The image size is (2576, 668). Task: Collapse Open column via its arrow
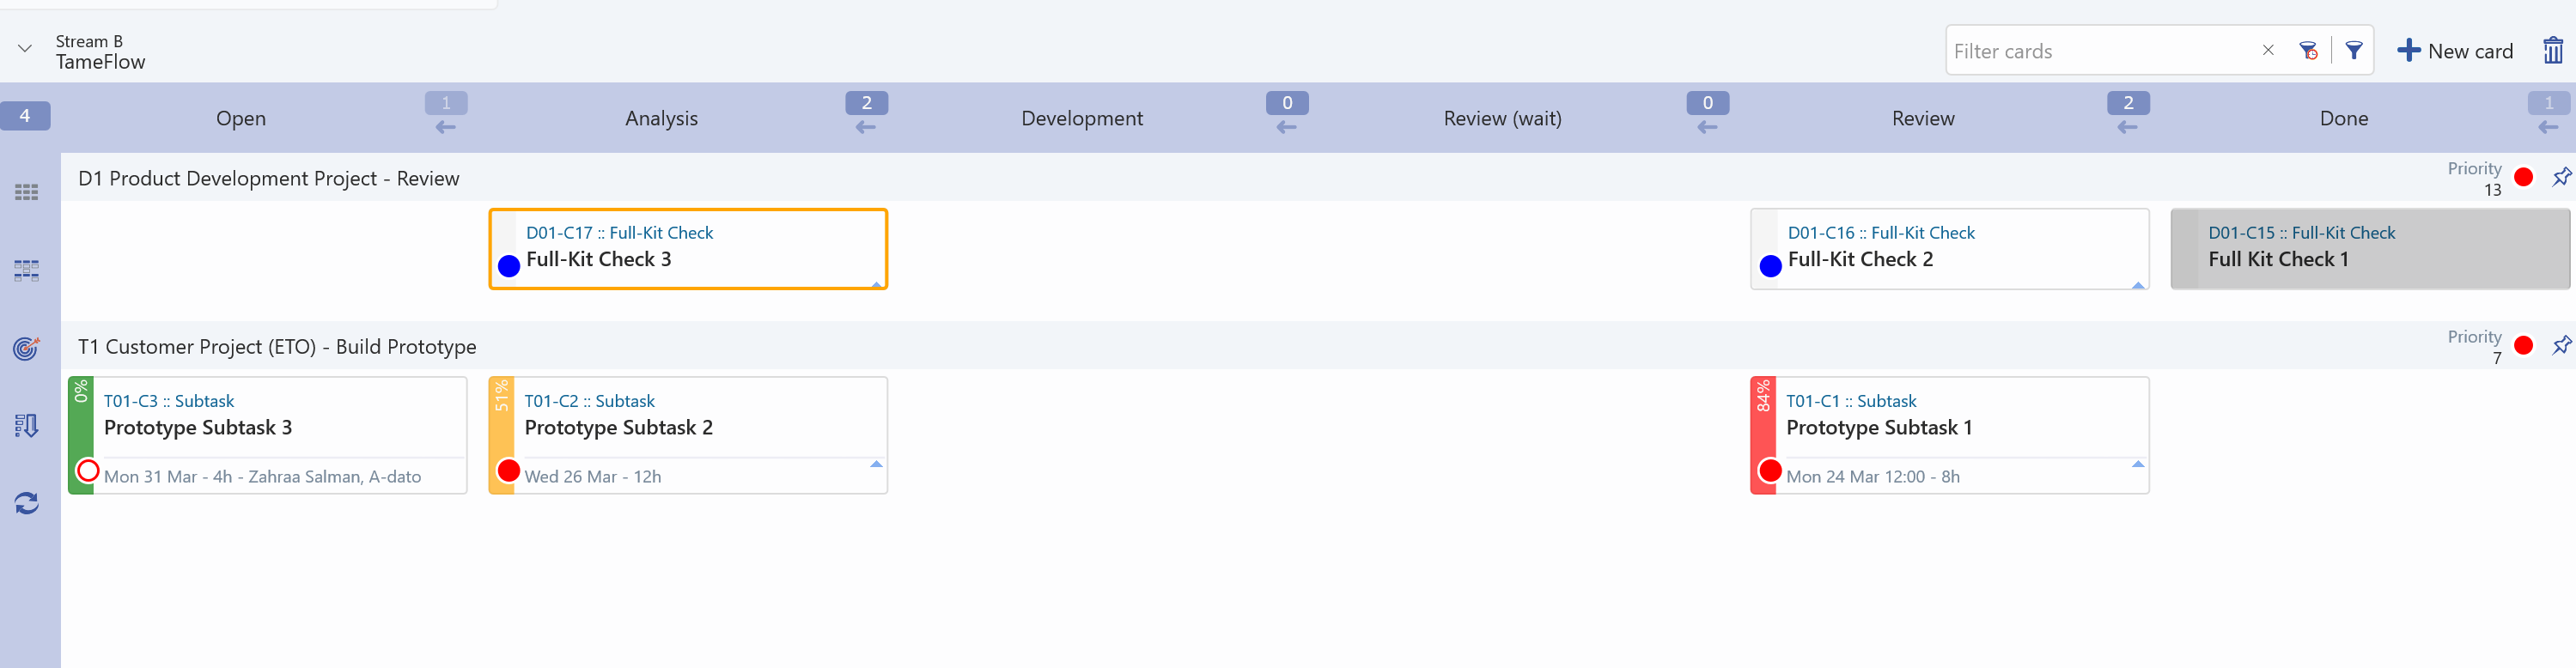coord(446,127)
